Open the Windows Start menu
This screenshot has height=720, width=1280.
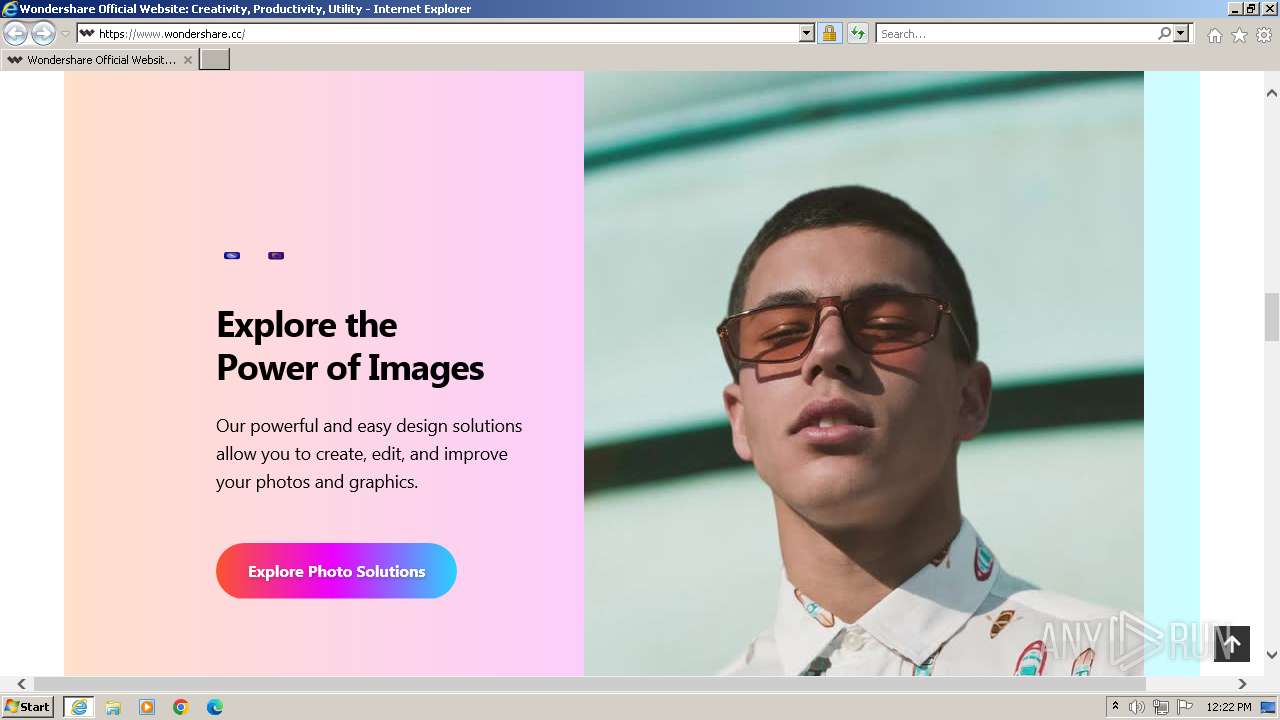click(x=27, y=707)
